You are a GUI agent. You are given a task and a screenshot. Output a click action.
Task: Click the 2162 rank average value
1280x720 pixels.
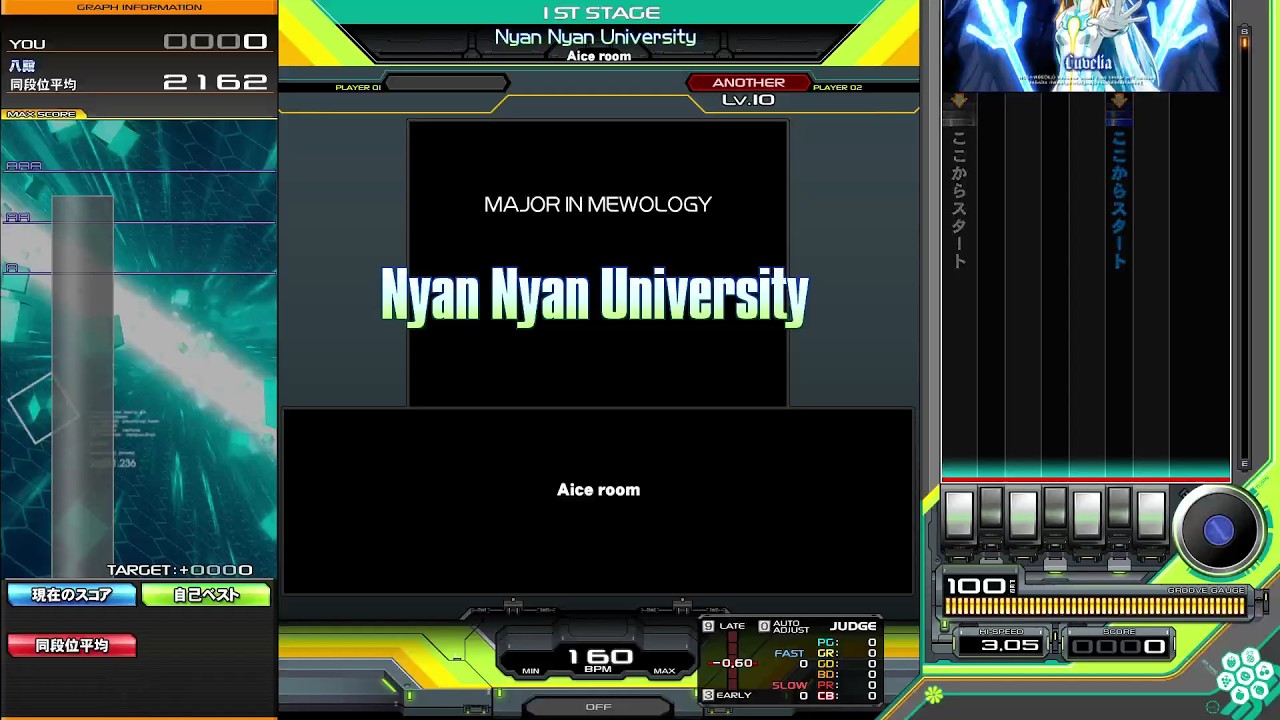(215, 82)
